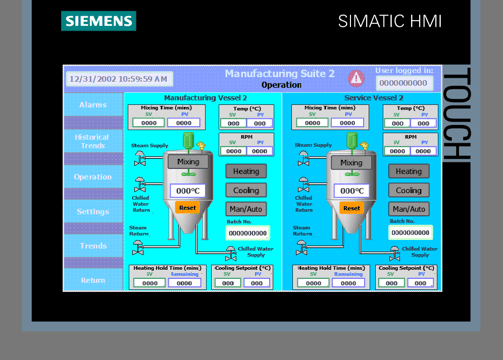
Task: Set RPM SV for Manufacturing Vessel 2
Action: [233, 151]
